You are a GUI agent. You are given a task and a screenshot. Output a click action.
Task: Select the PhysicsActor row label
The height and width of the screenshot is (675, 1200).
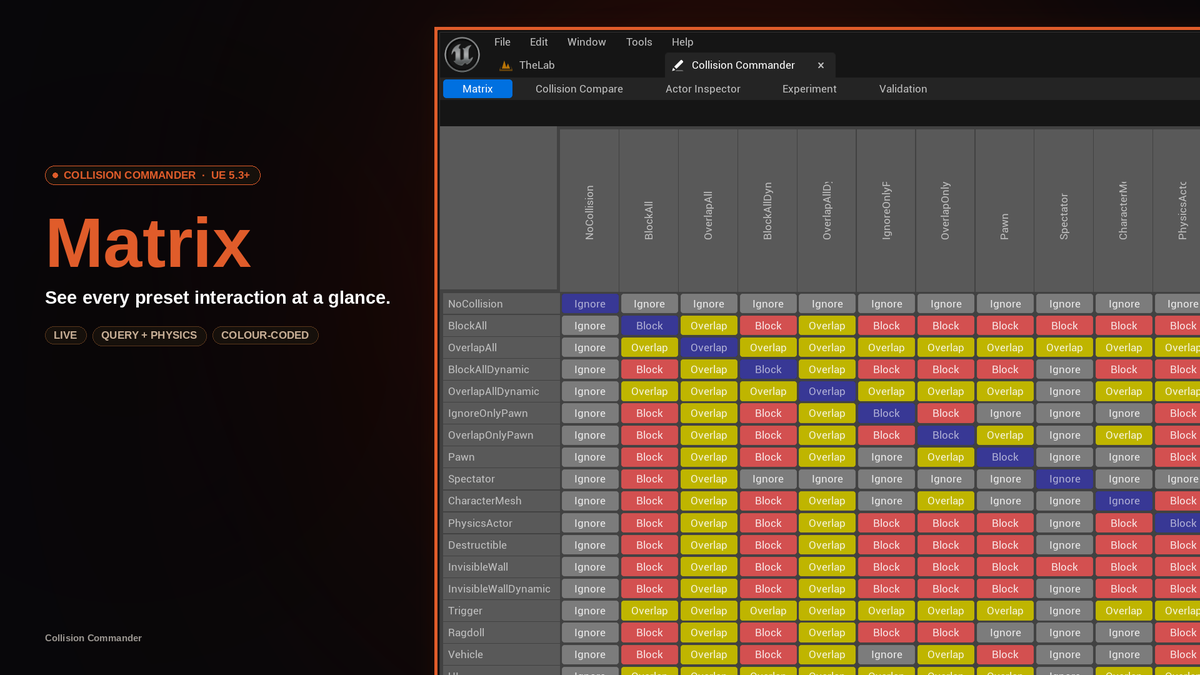500,523
